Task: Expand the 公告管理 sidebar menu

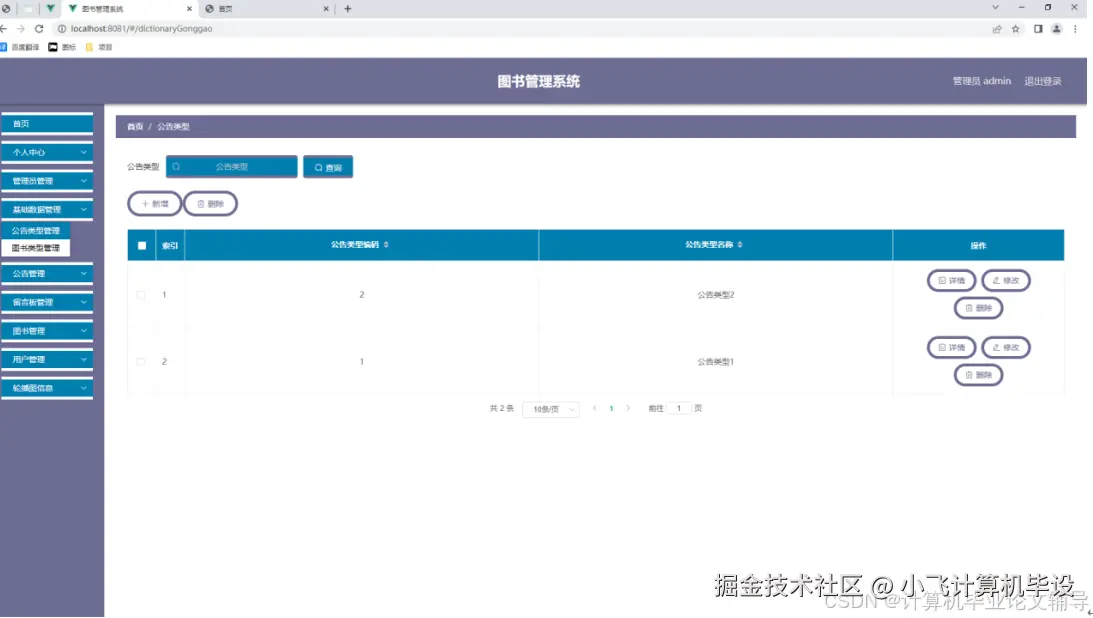Action: point(45,272)
